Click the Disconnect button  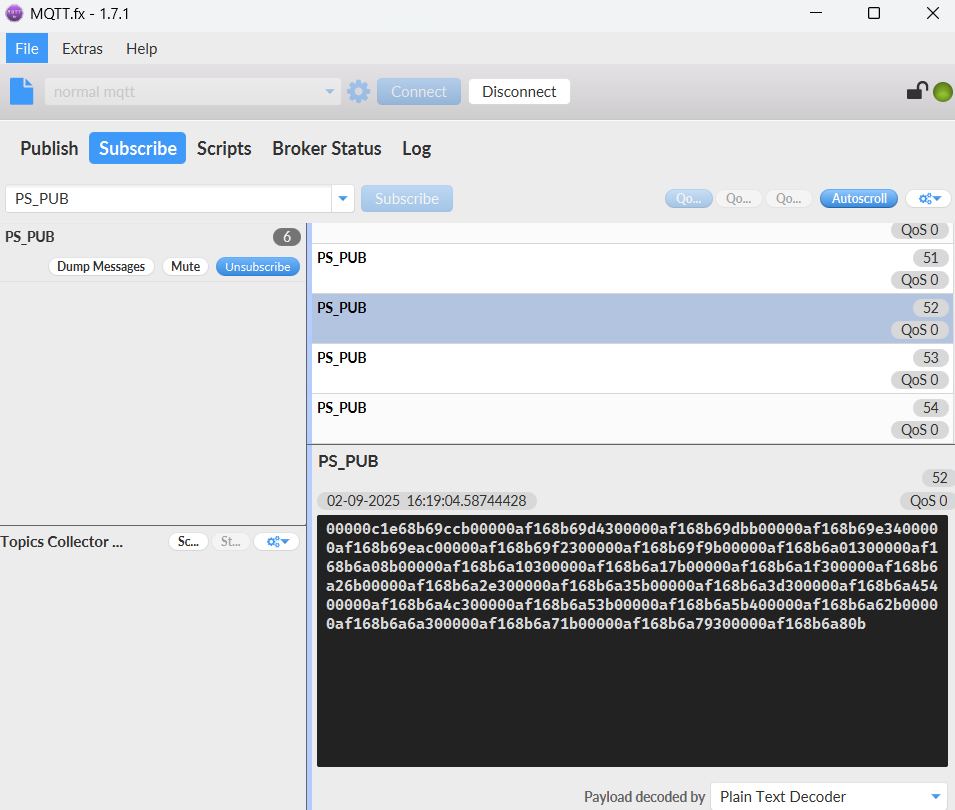point(519,91)
